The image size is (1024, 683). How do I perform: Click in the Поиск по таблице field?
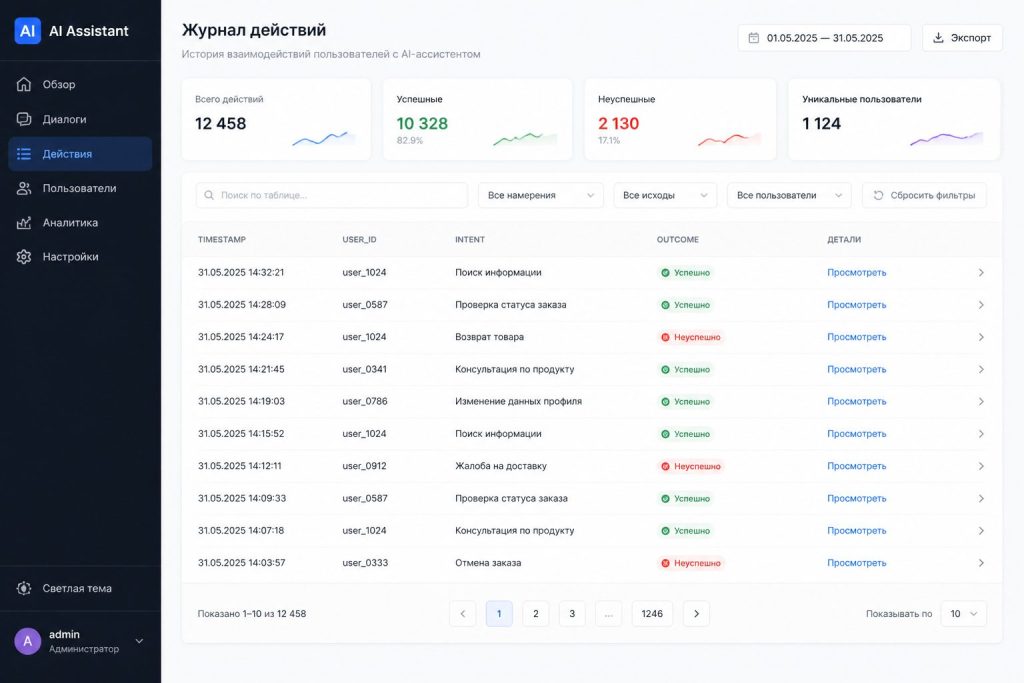[x=332, y=195]
